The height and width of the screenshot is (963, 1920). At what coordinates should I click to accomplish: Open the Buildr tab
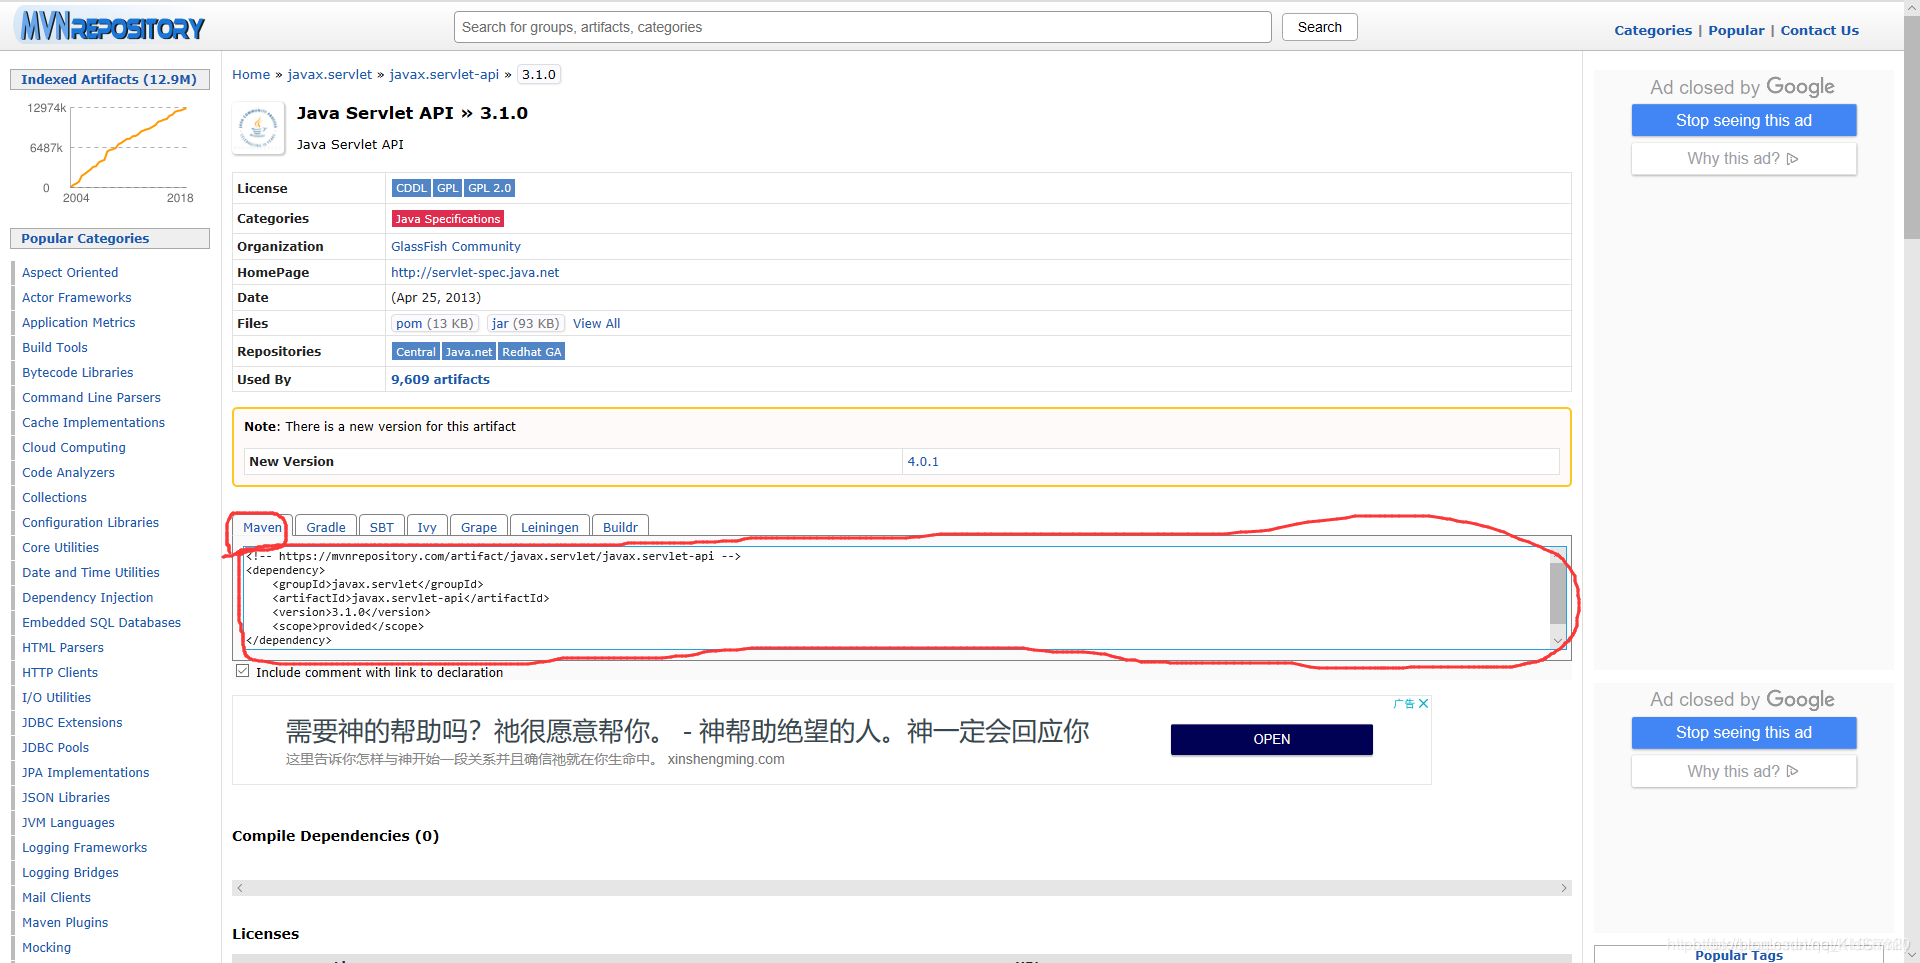pyautogui.click(x=620, y=527)
